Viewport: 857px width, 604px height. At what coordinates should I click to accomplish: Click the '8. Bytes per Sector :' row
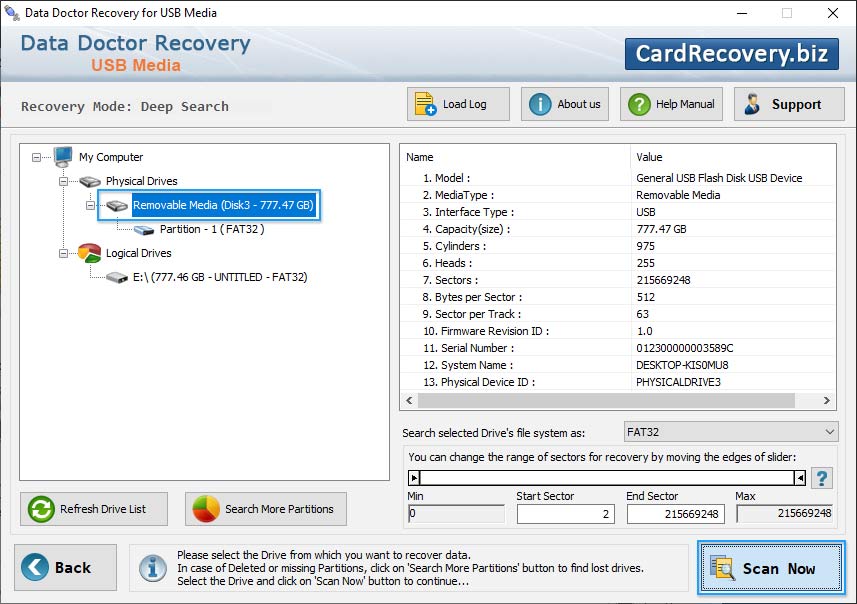click(618, 297)
